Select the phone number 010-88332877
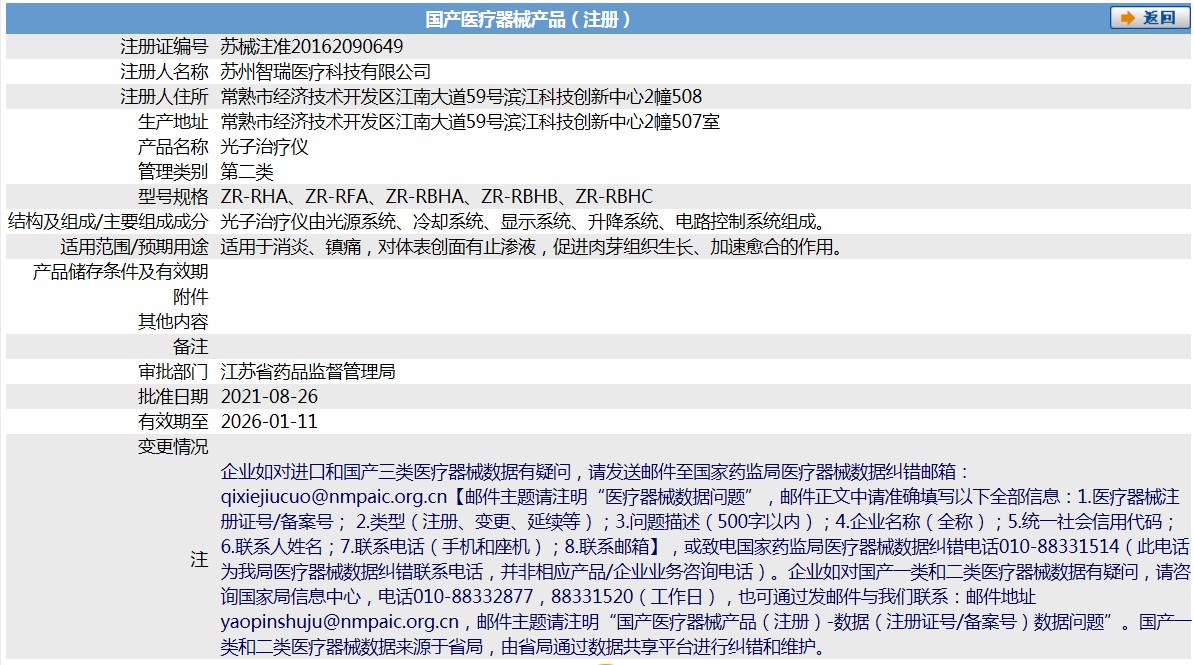The height and width of the screenshot is (665, 1194). coord(473,596)
